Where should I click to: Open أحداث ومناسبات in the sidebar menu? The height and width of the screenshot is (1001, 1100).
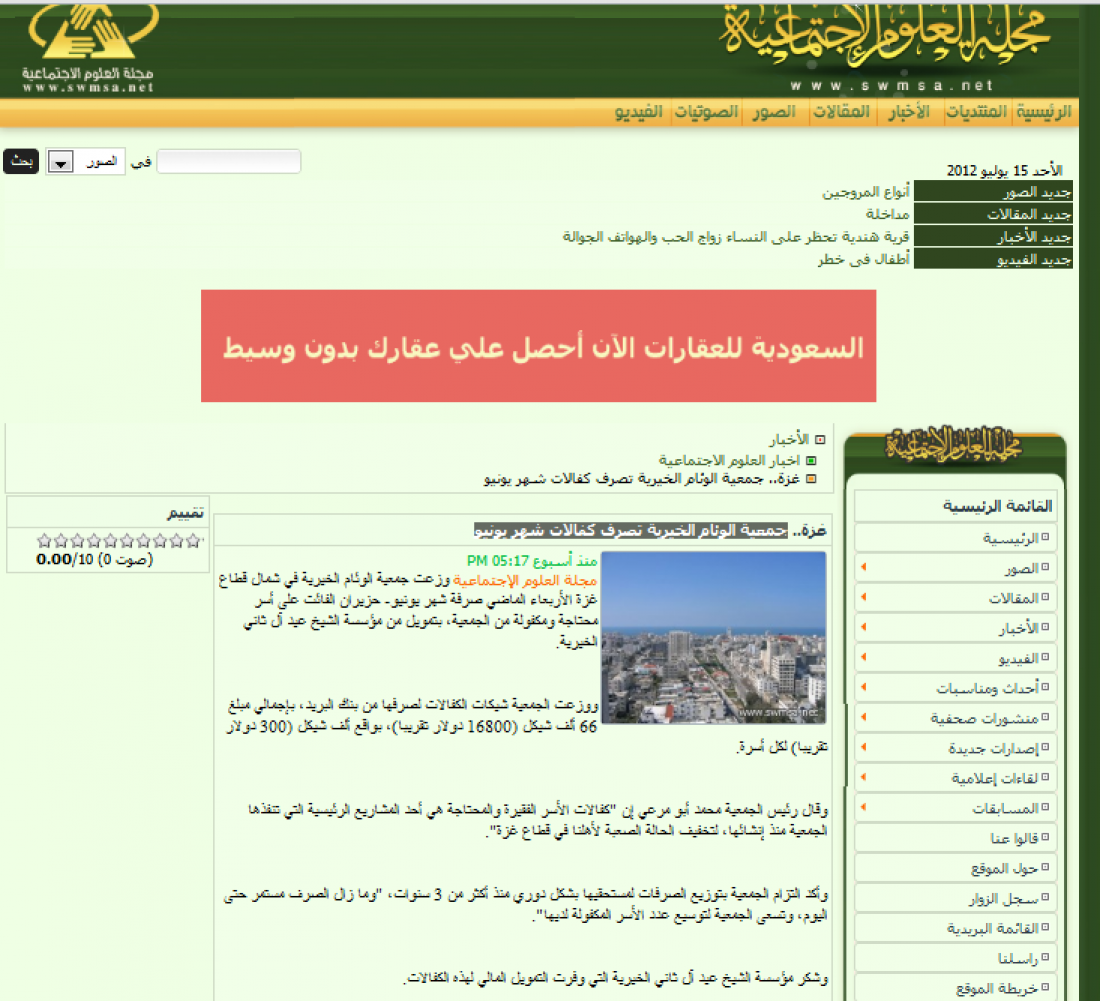point(955,688)
